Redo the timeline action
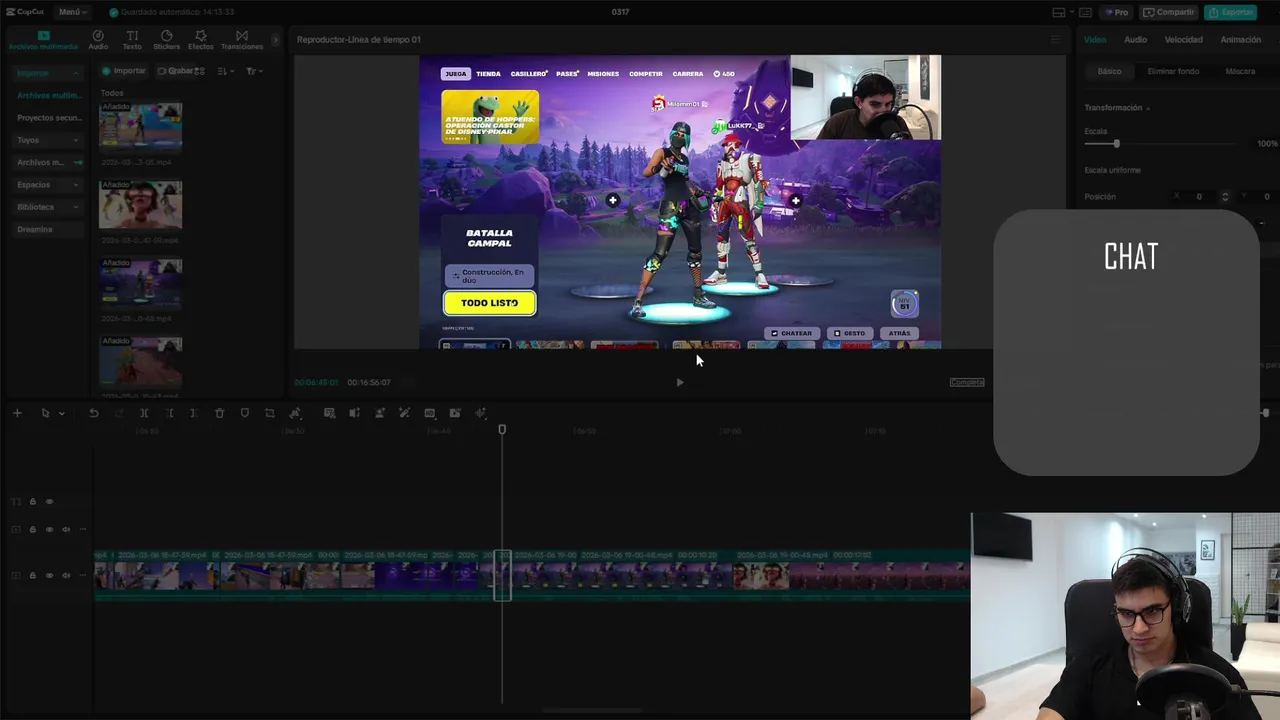 (x=119, y=413)
